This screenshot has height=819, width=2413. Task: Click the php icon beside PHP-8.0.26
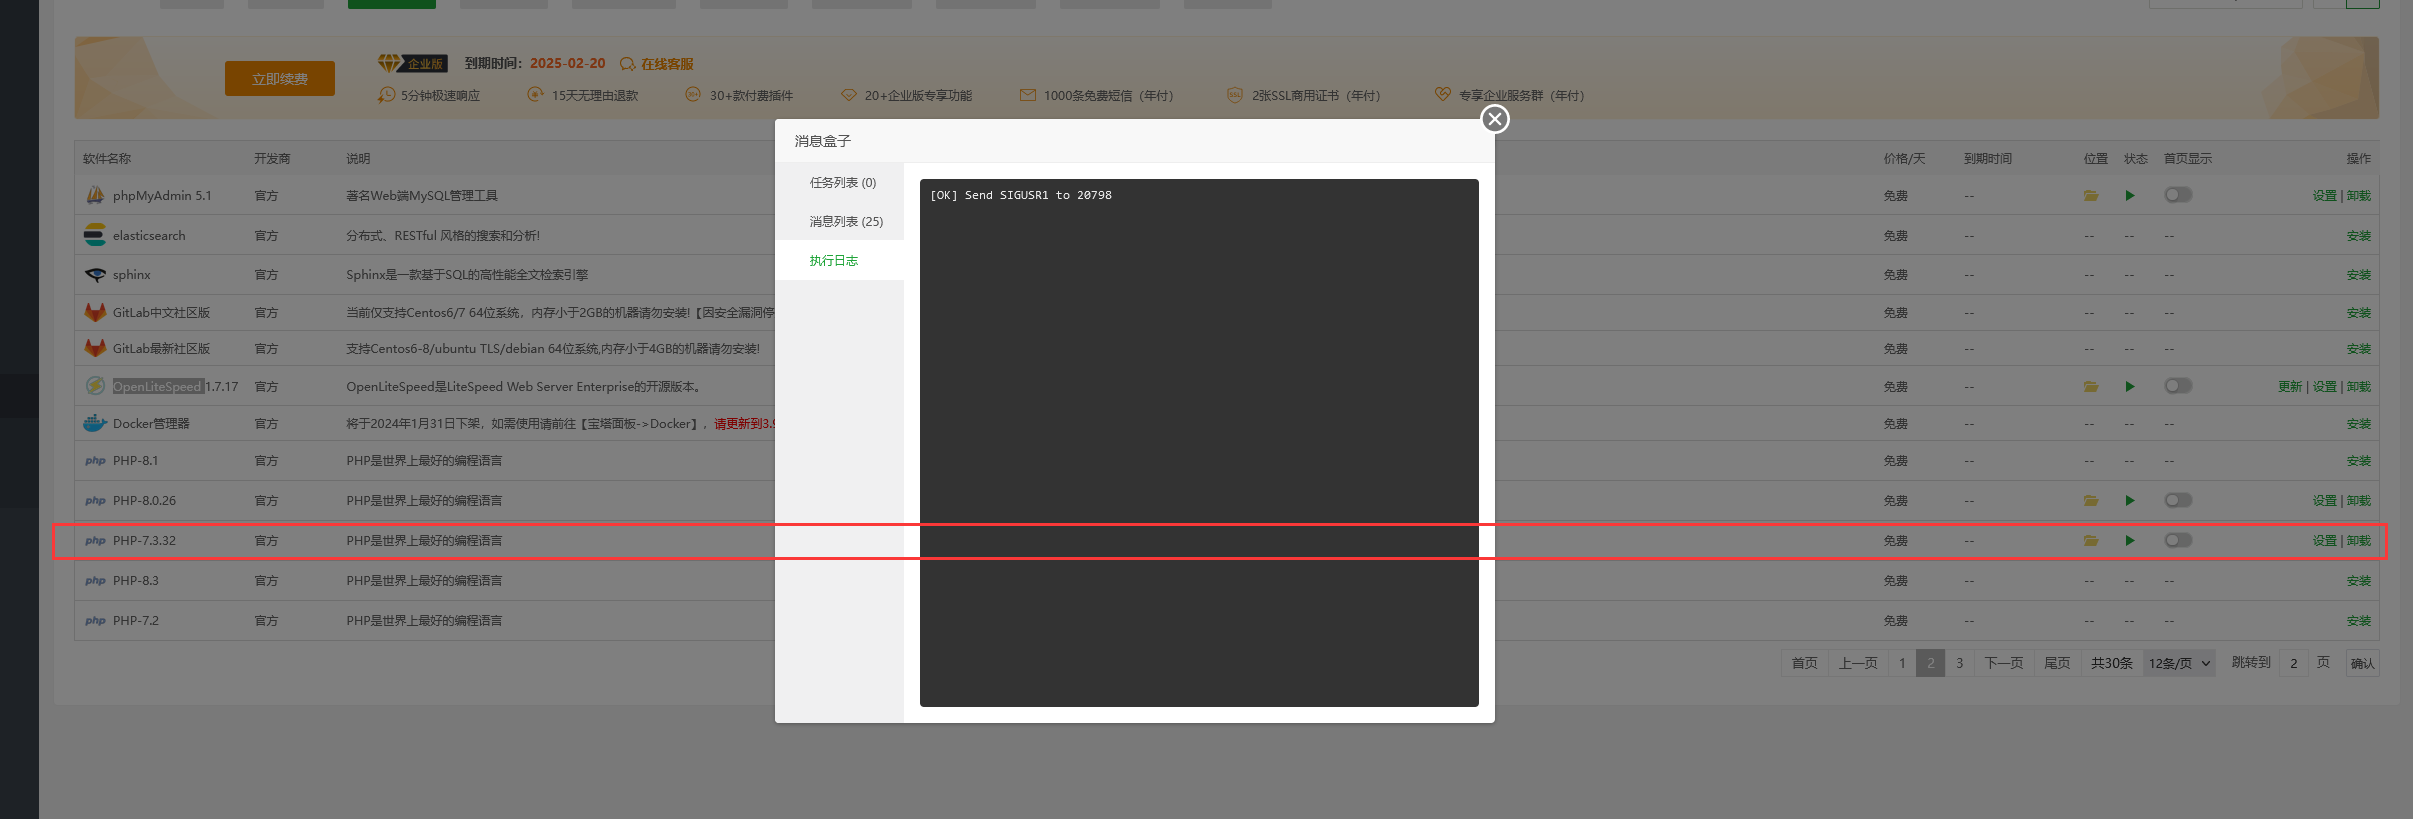pyautogui.click(x=95, y=501)
